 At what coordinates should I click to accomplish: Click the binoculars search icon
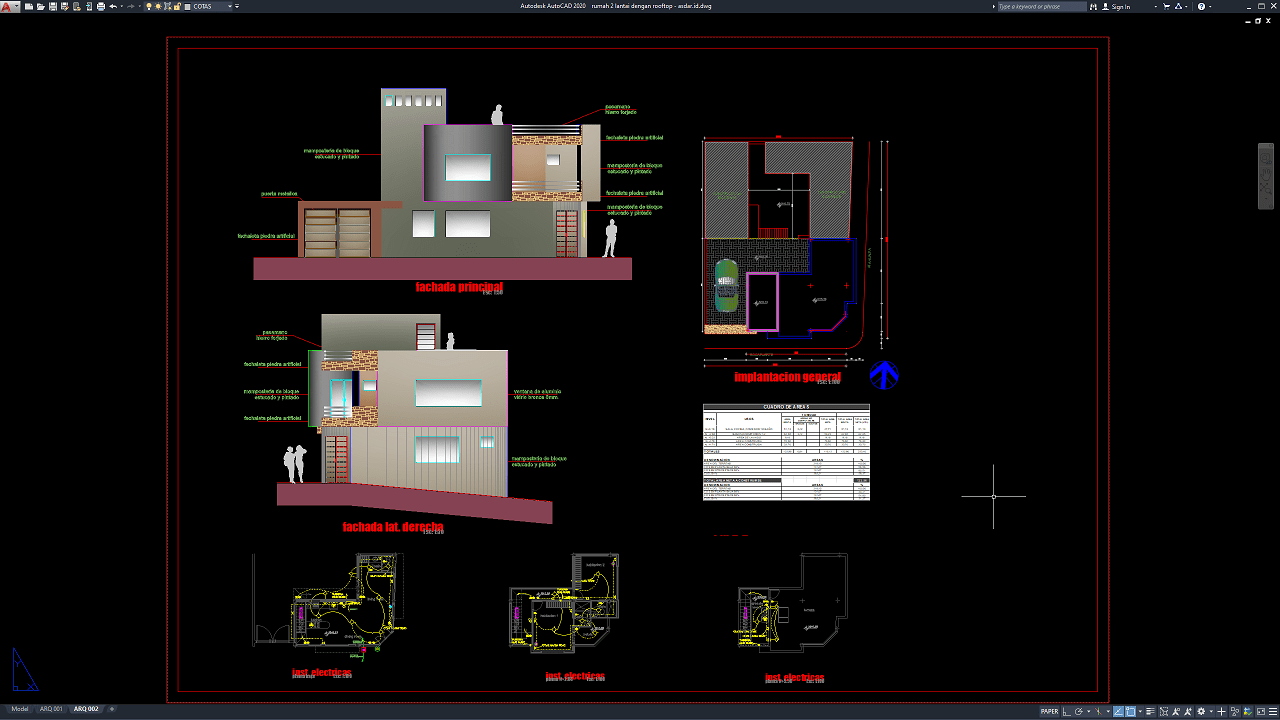pos(1093,6)
